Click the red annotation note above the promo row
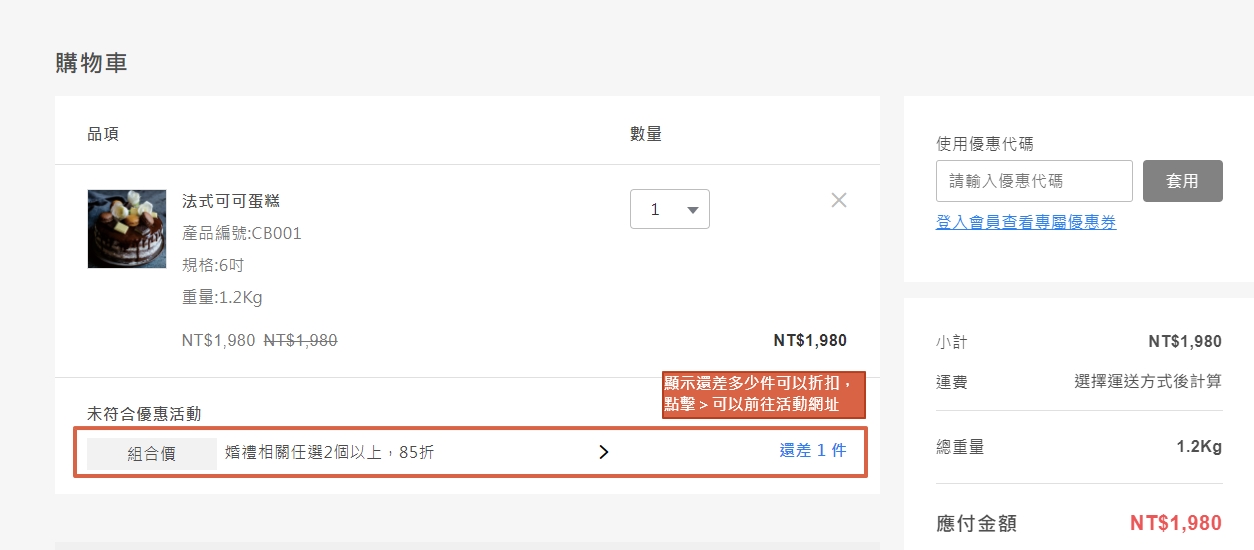The width and height of the screenshot is (1254, 550). coord(763,395)
